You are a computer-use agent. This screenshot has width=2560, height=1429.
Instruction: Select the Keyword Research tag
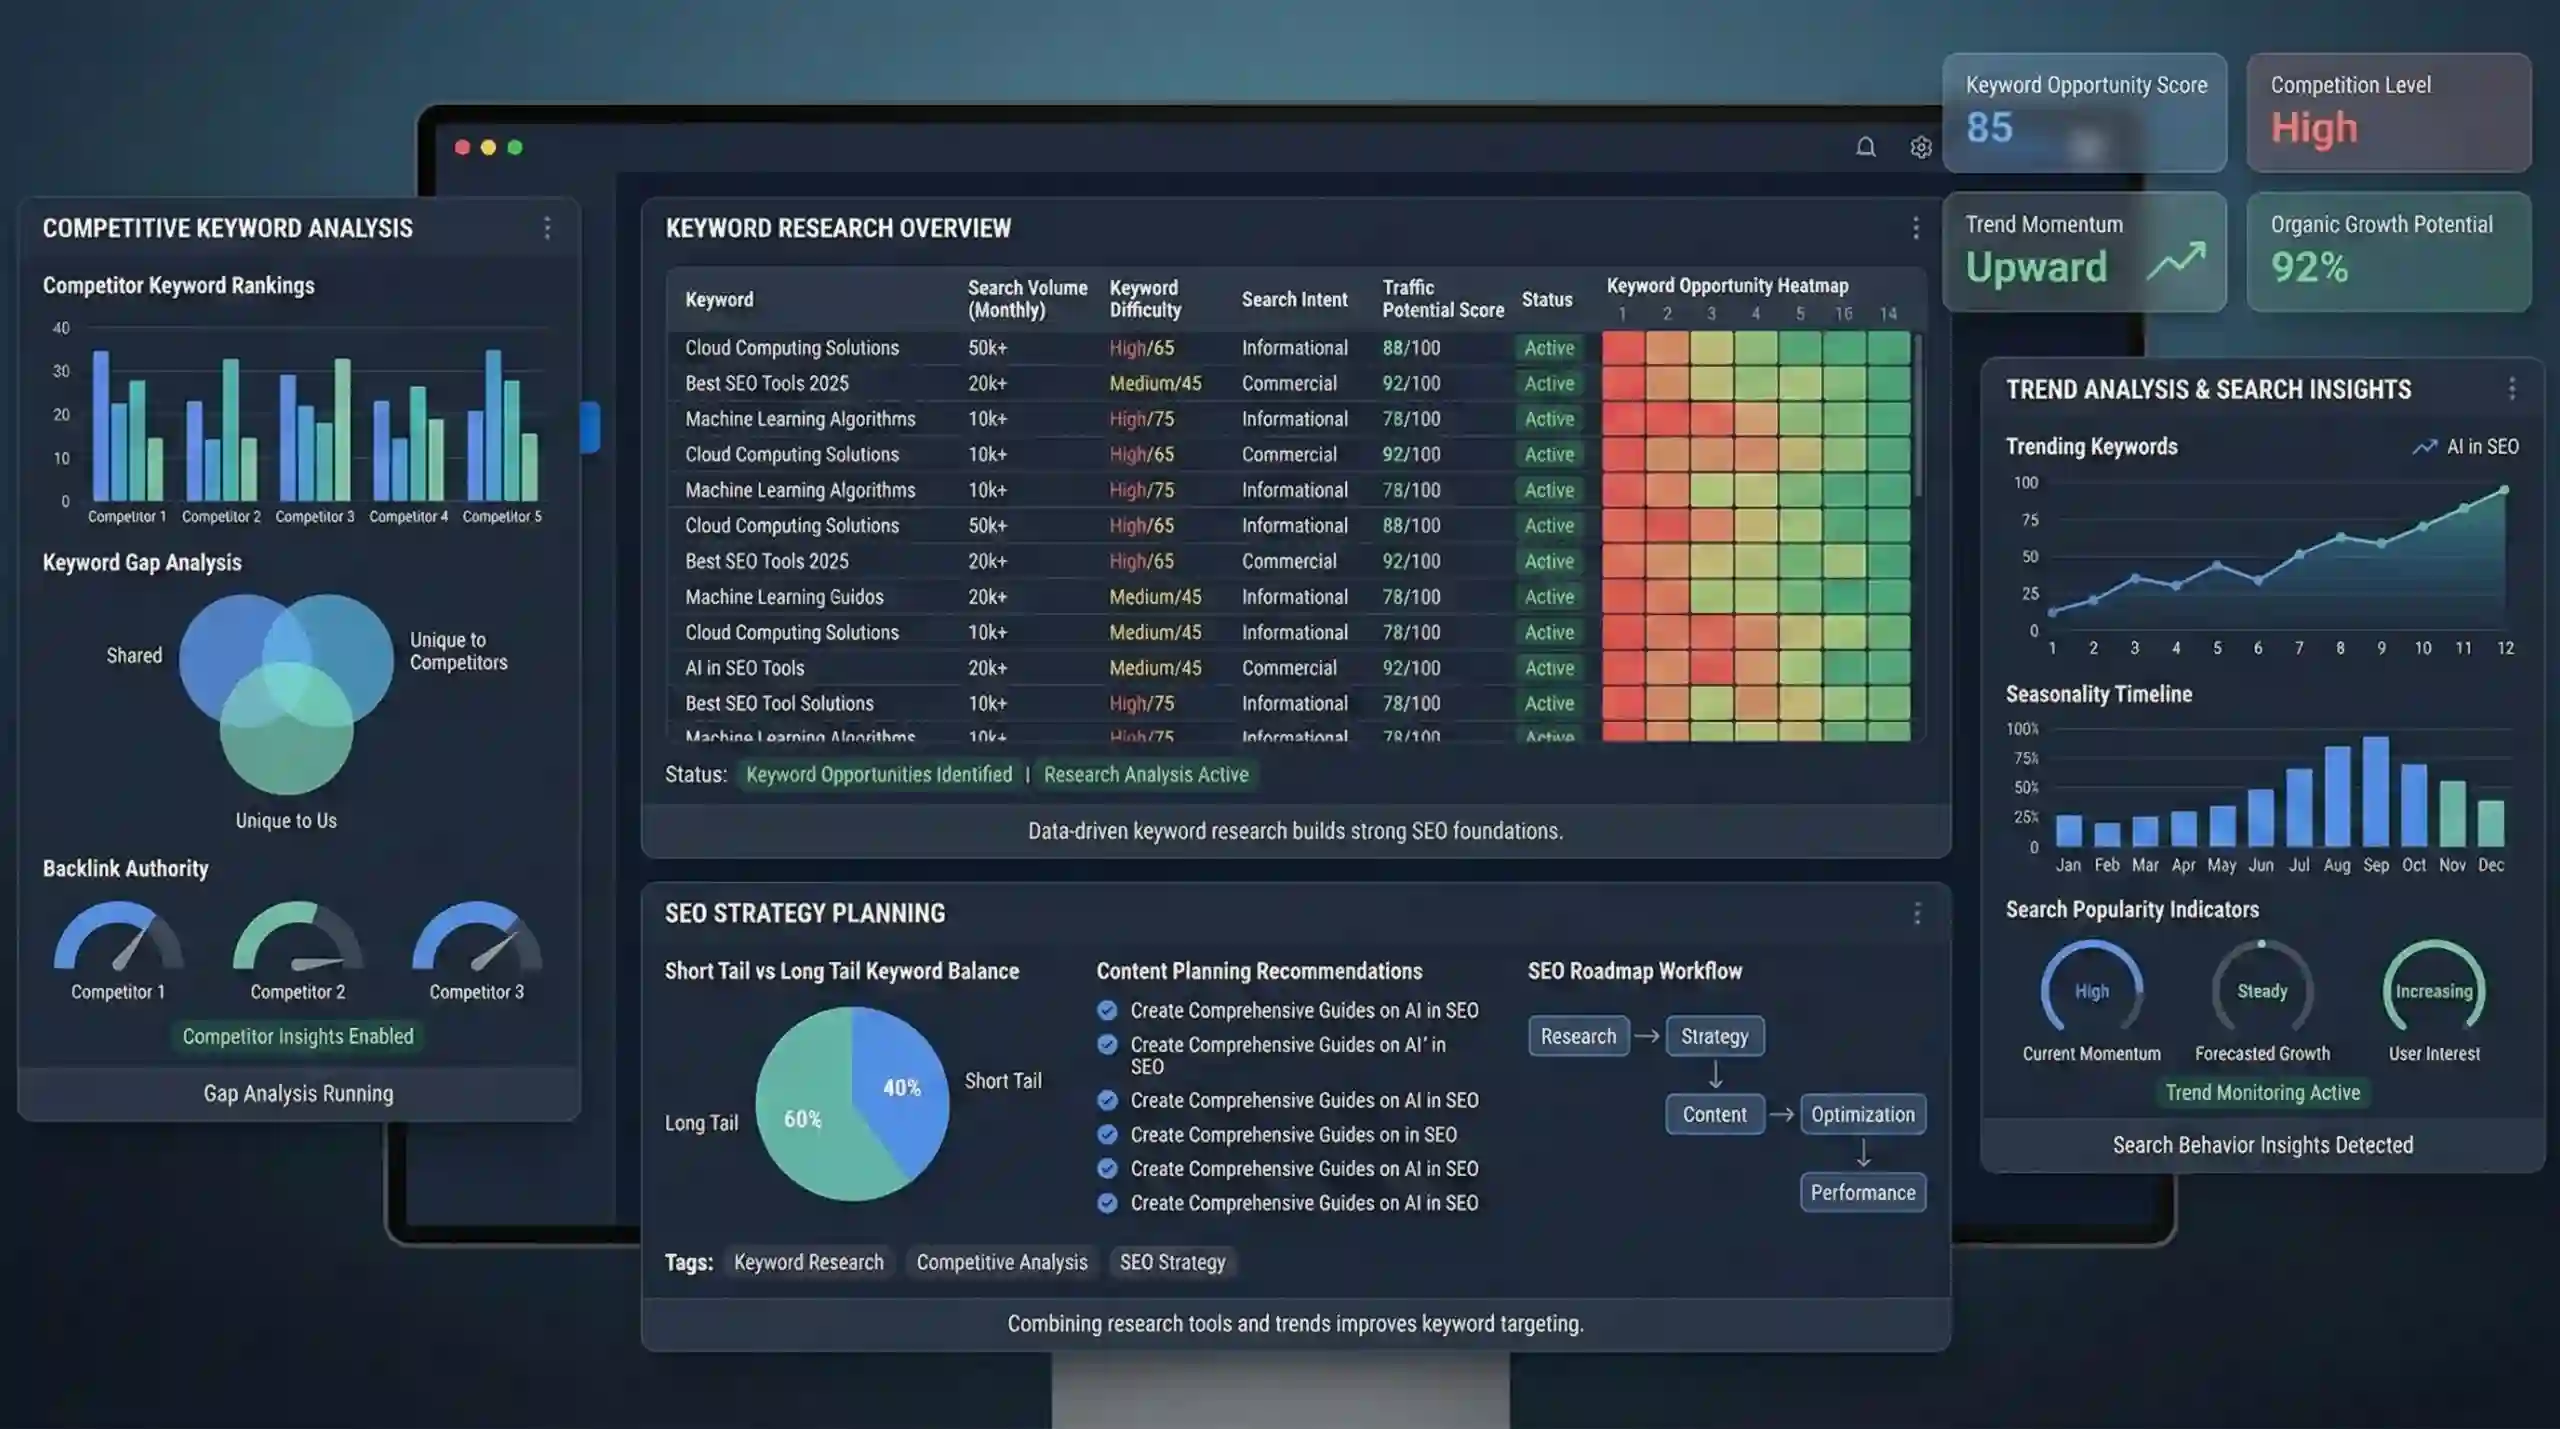(x=808, y=1262)
